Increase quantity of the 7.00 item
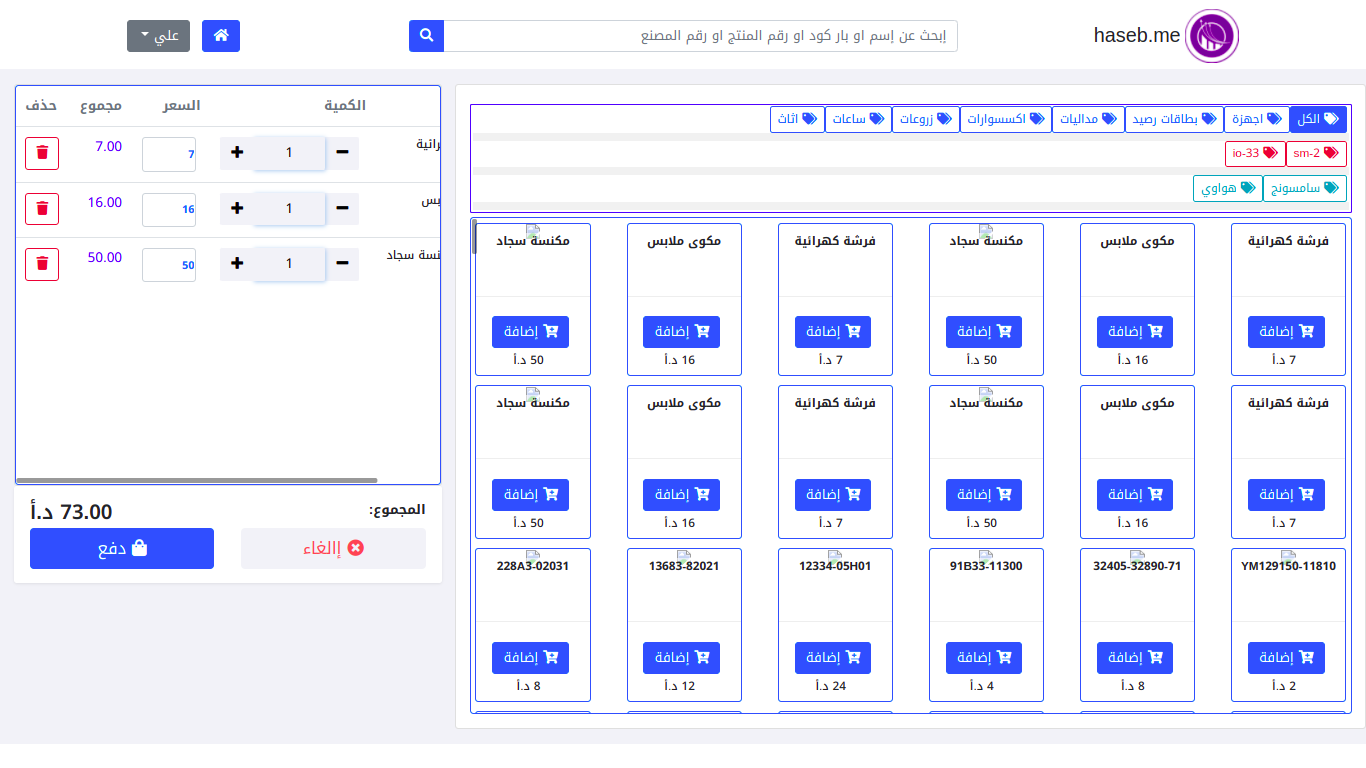 pos(237,153)
